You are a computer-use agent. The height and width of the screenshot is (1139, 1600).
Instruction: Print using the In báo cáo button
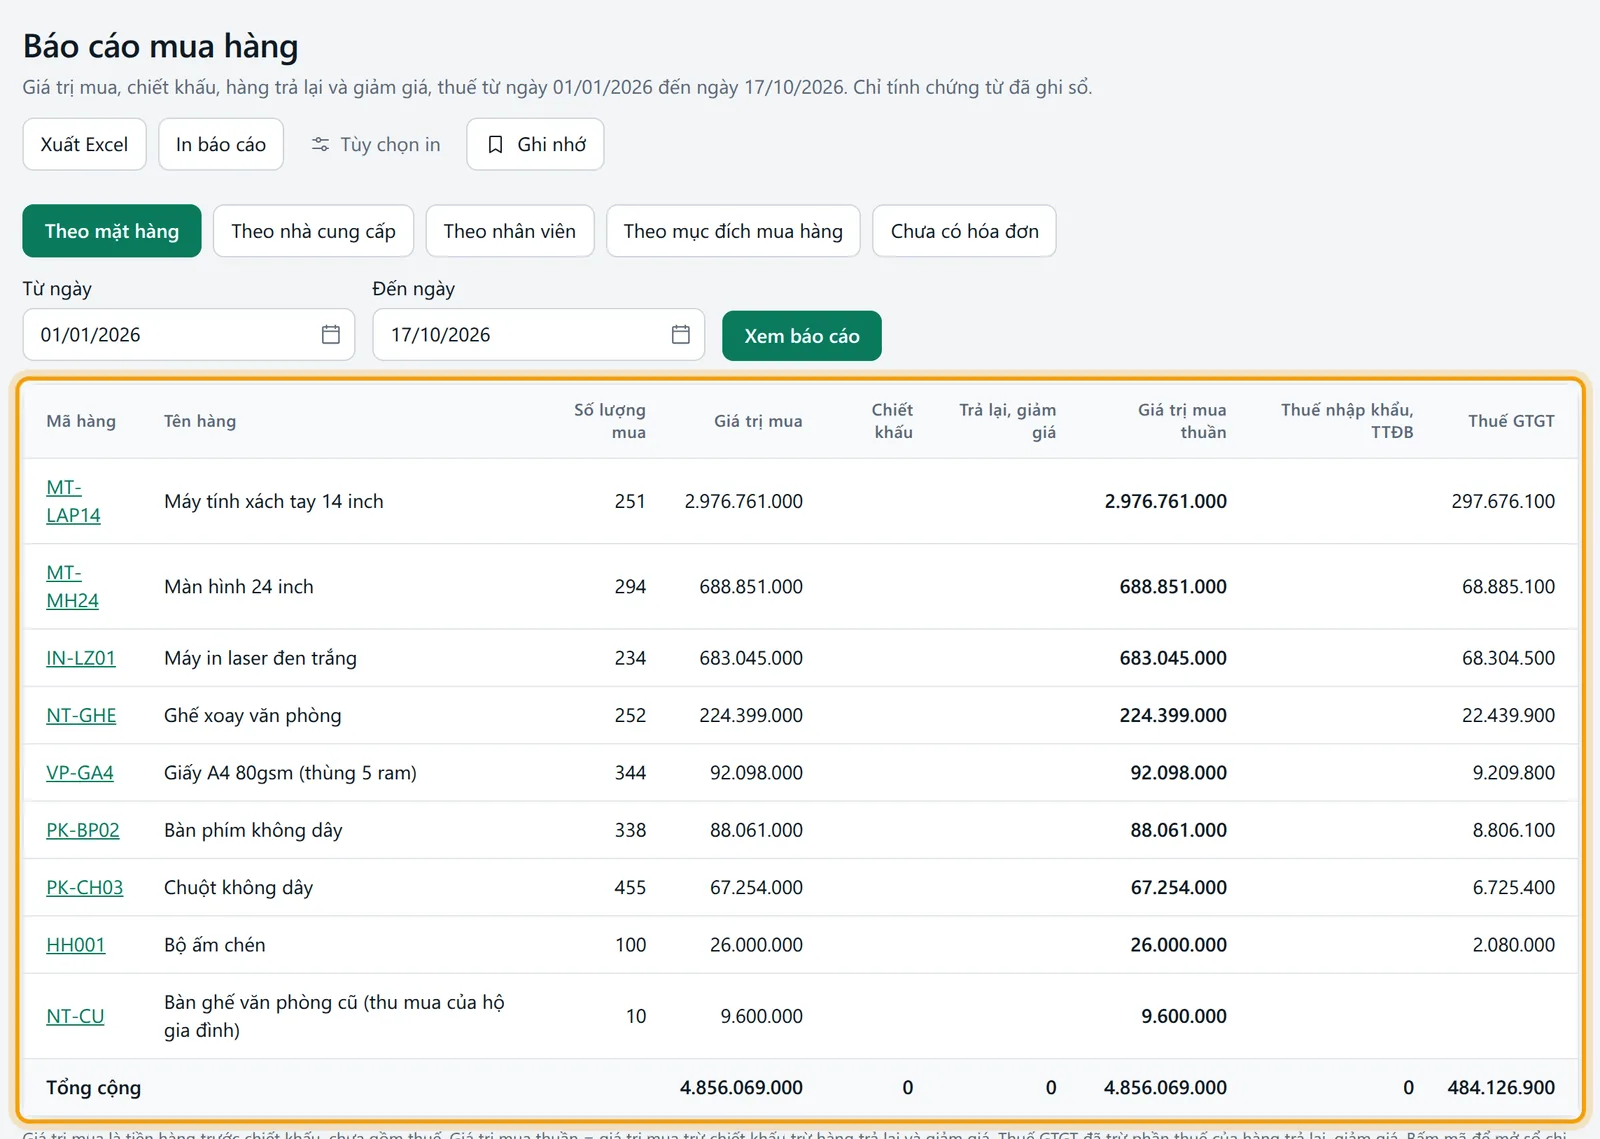pos(221,145)
